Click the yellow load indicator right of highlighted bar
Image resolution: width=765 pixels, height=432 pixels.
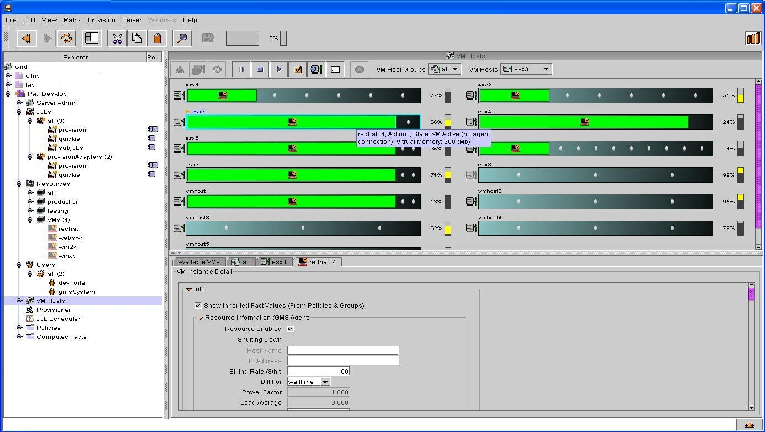pos(448,122)
